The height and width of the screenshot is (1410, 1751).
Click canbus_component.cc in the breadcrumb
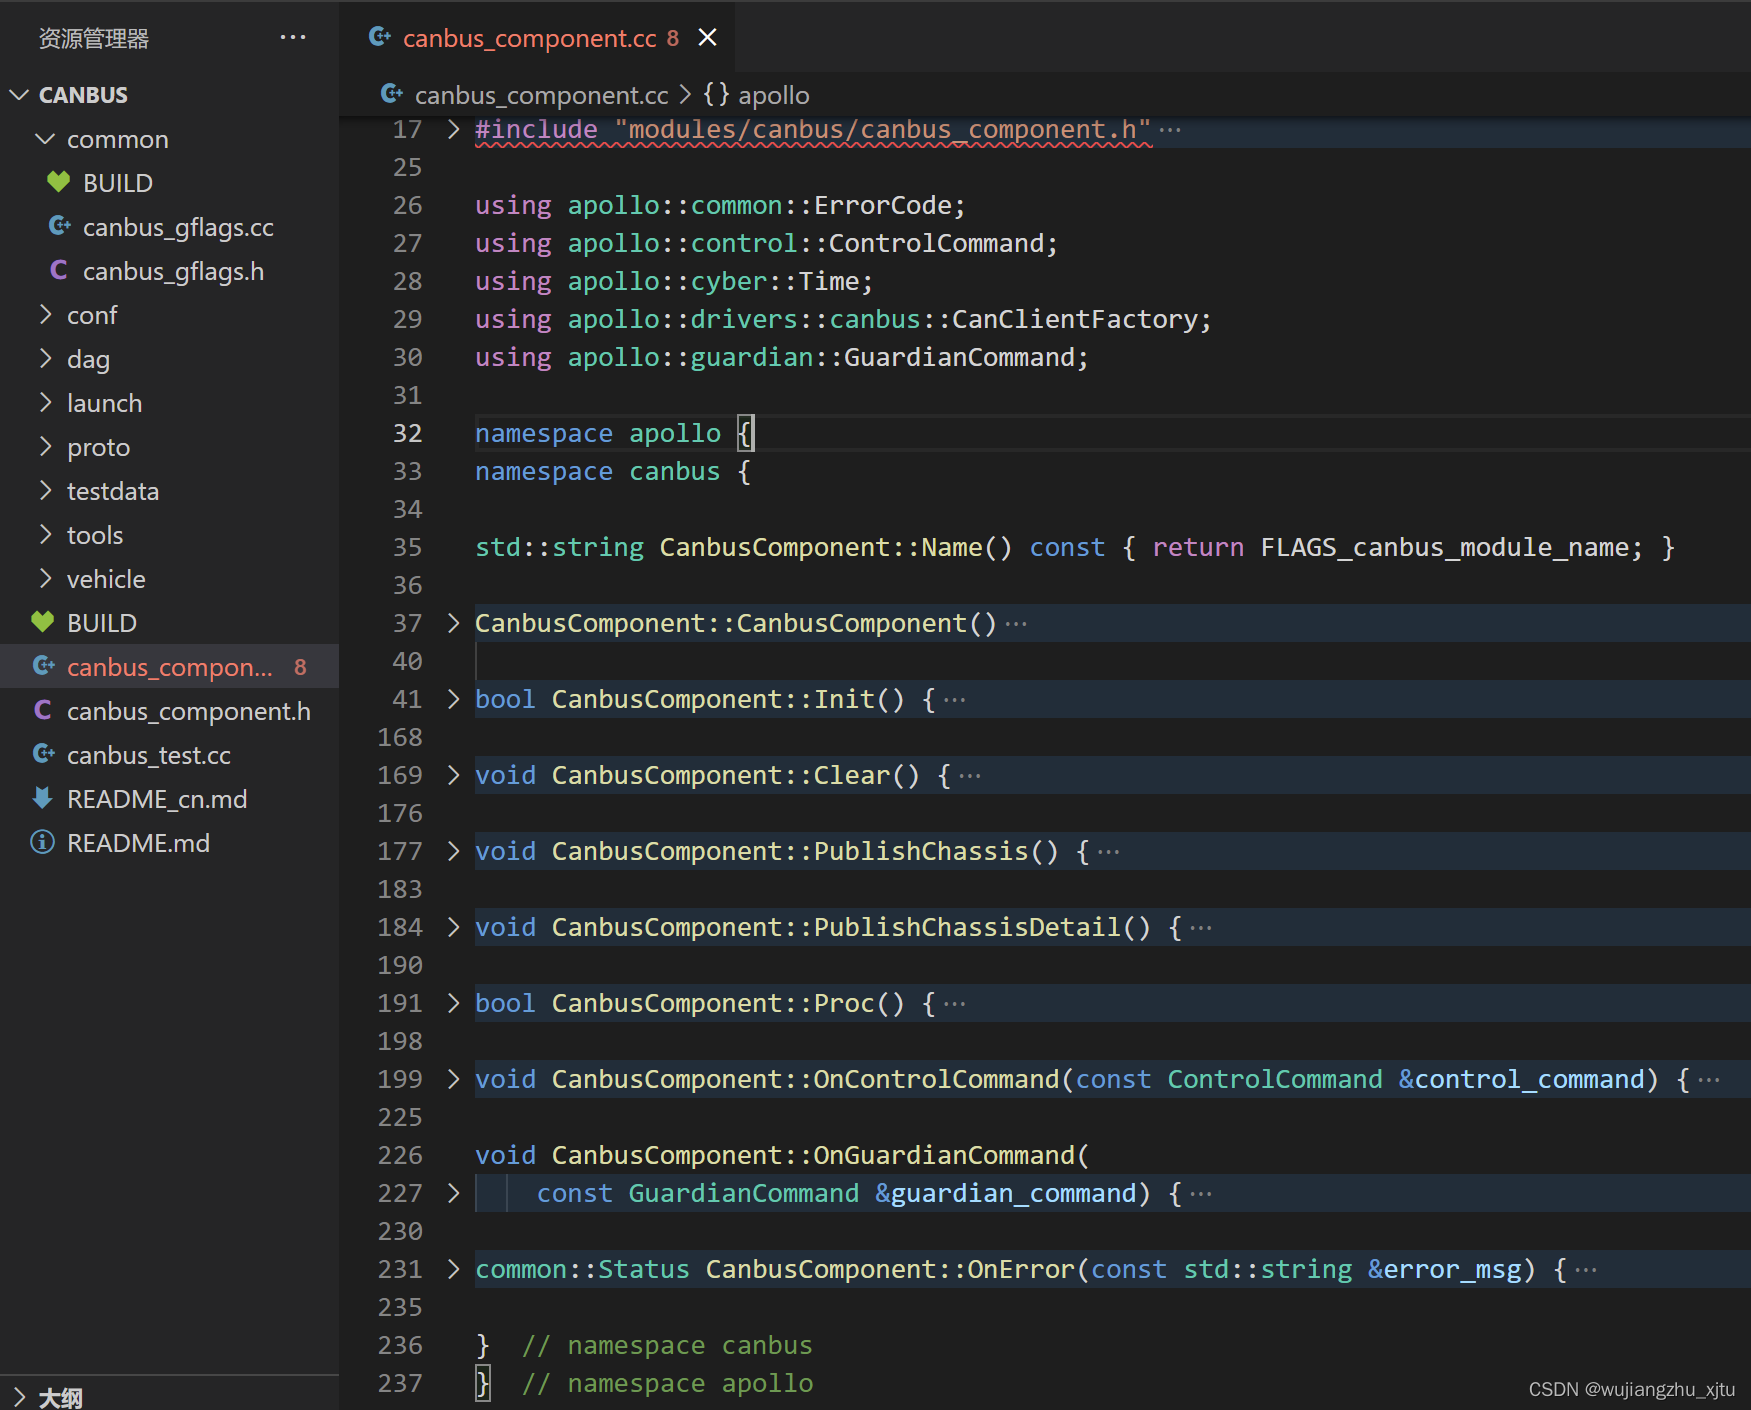pos(541,95)
